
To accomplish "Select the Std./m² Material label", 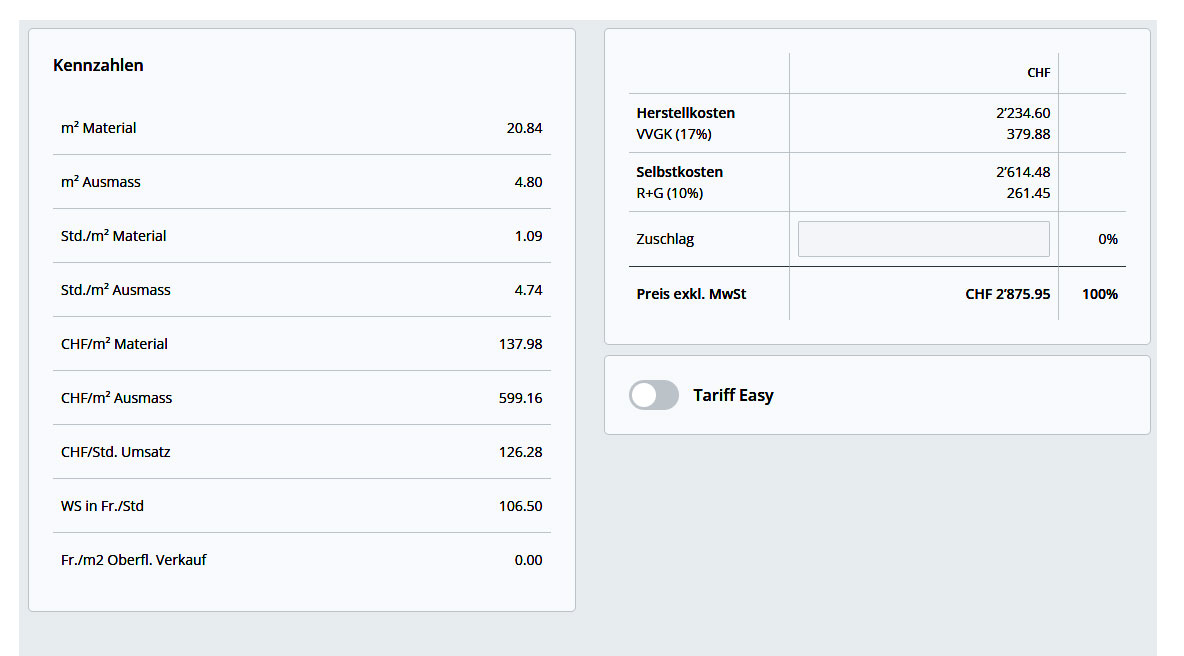I will coord(113,236).
